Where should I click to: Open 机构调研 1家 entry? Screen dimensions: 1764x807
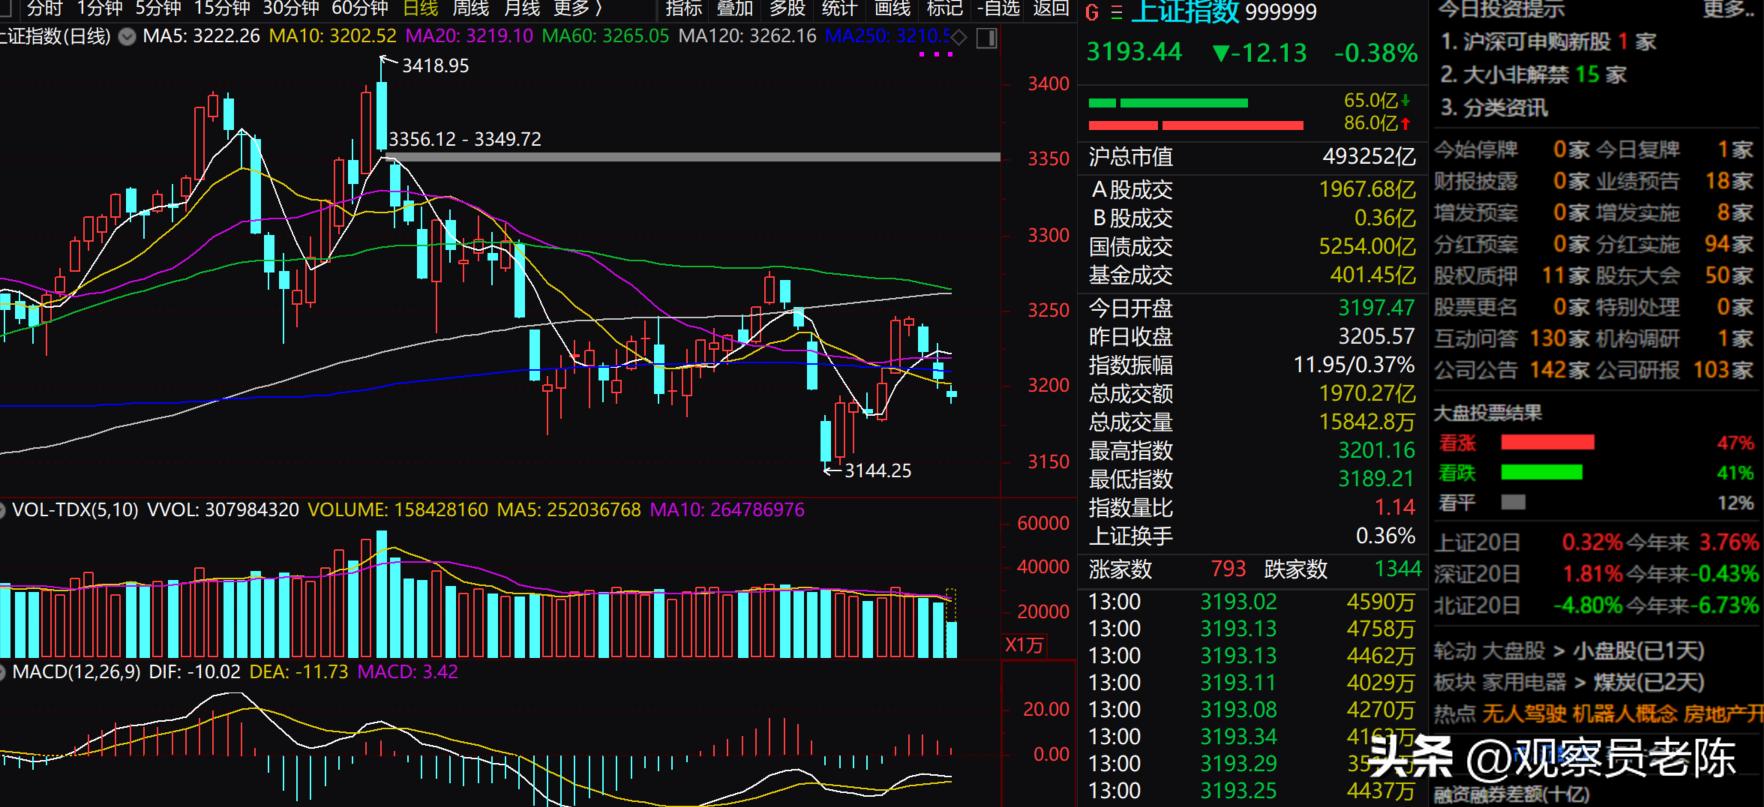1675,338
